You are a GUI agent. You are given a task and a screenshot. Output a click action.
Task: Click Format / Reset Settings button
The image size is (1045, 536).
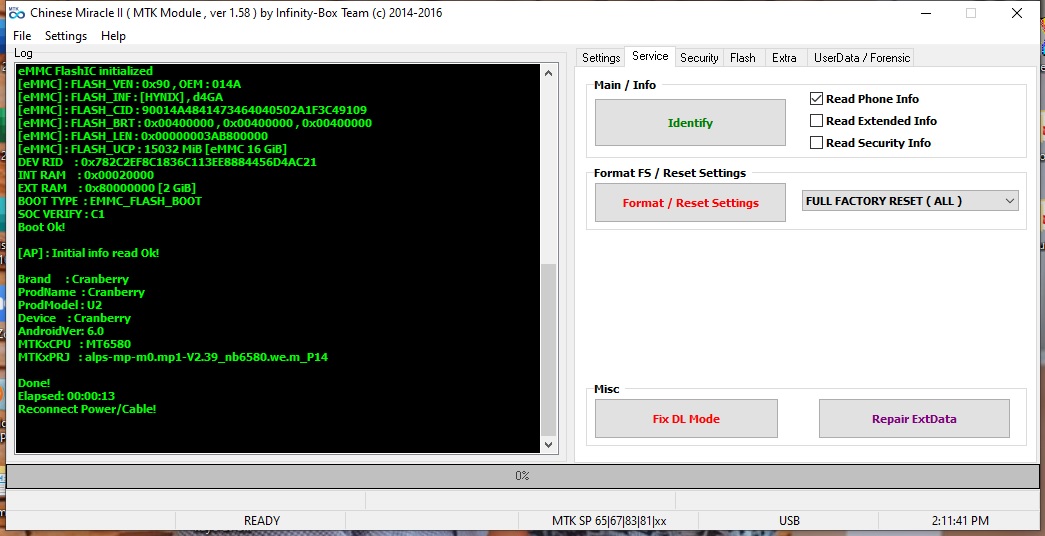[690, 203]
